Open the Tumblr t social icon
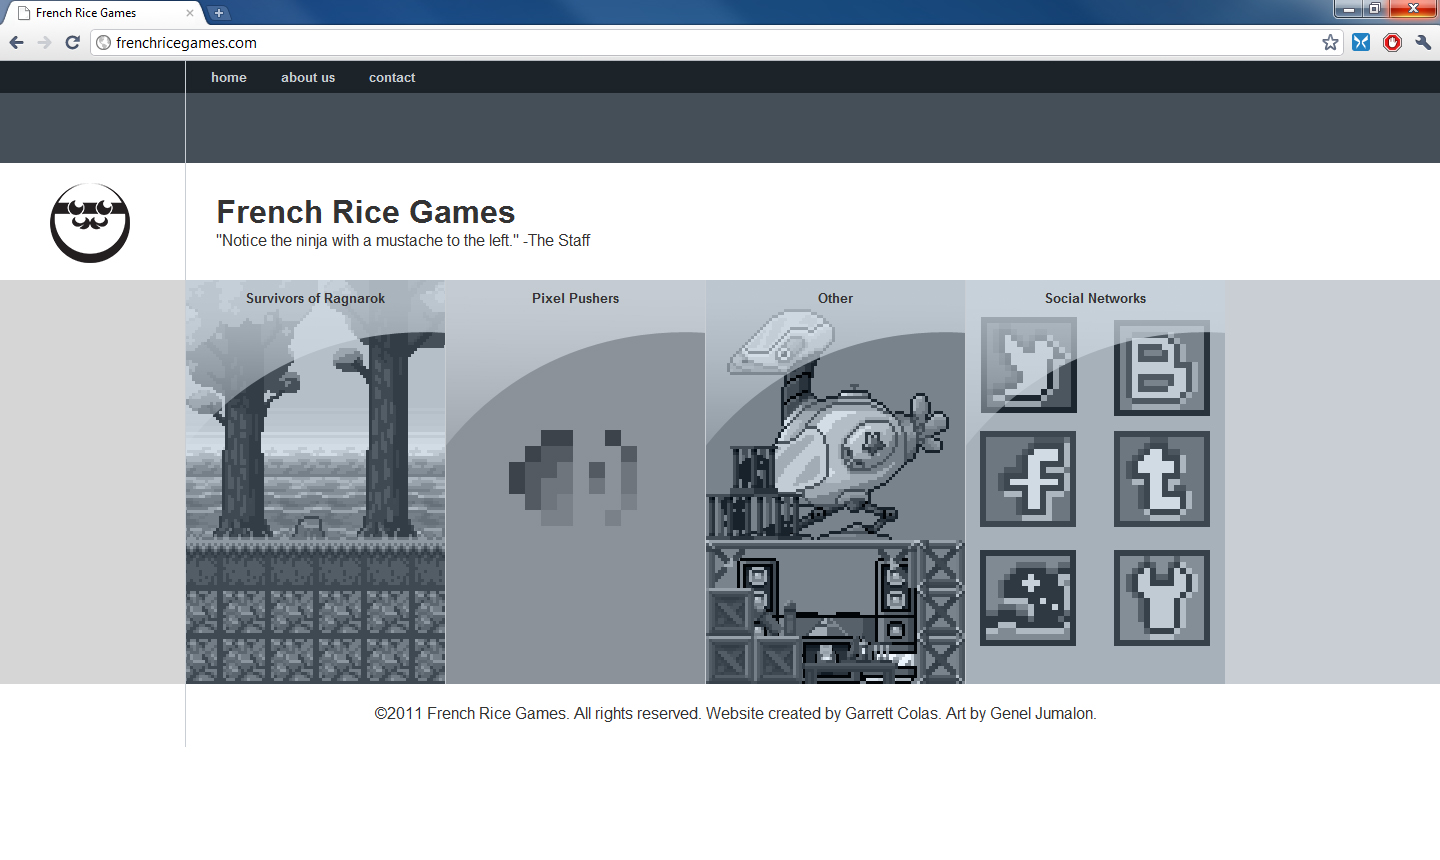Viewport: 1440px width, 860px height. (1162, 479)
